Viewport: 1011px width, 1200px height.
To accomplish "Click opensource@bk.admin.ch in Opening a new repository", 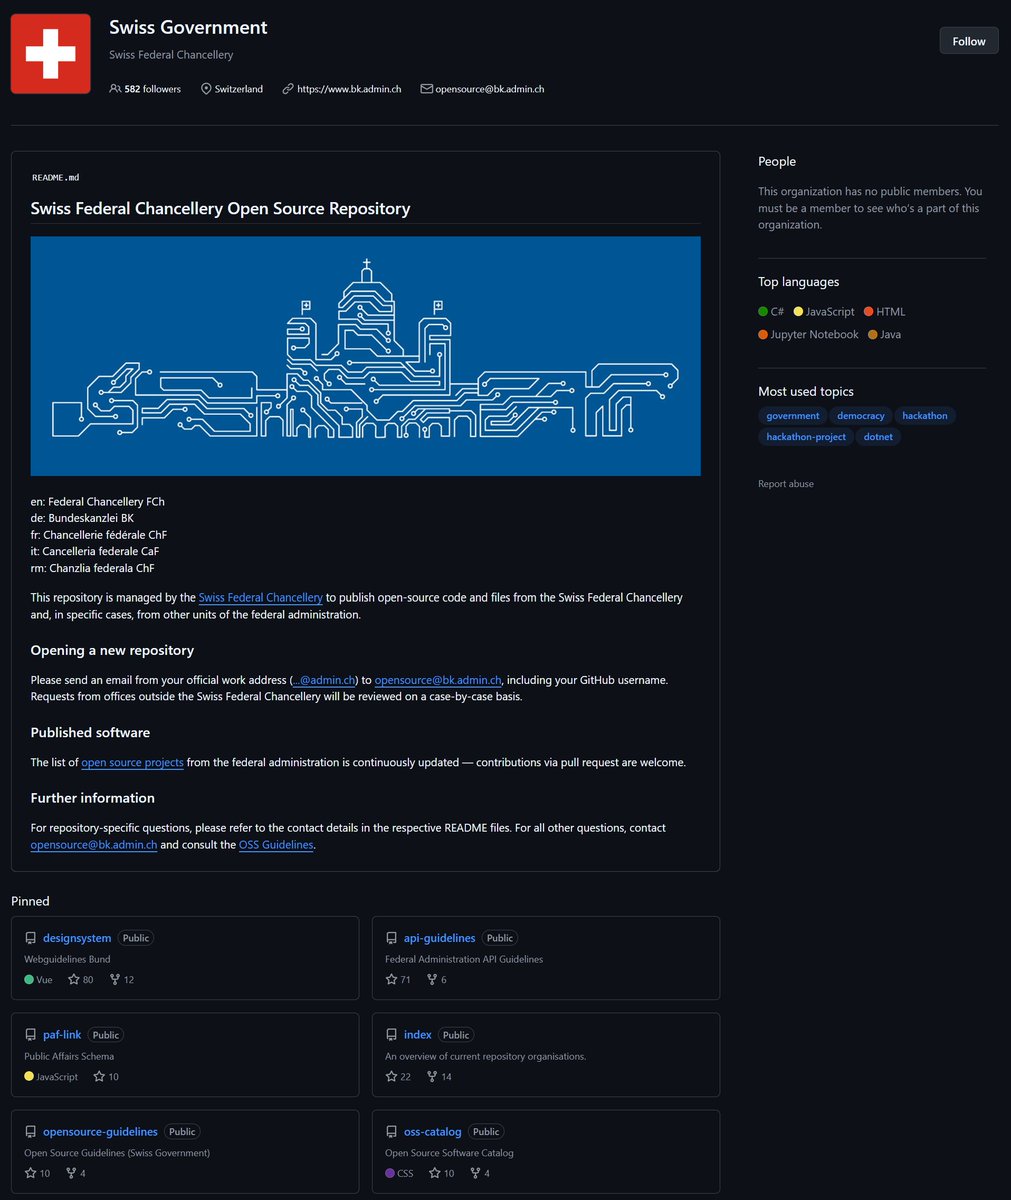I will click(x=438, y=680).
